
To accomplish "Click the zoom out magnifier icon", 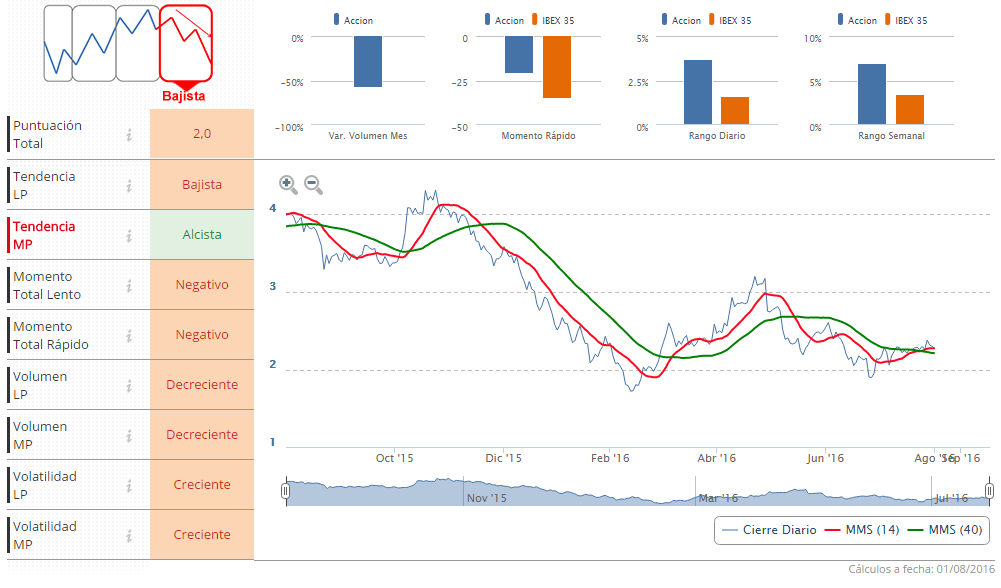I will (x=313, y=185).
